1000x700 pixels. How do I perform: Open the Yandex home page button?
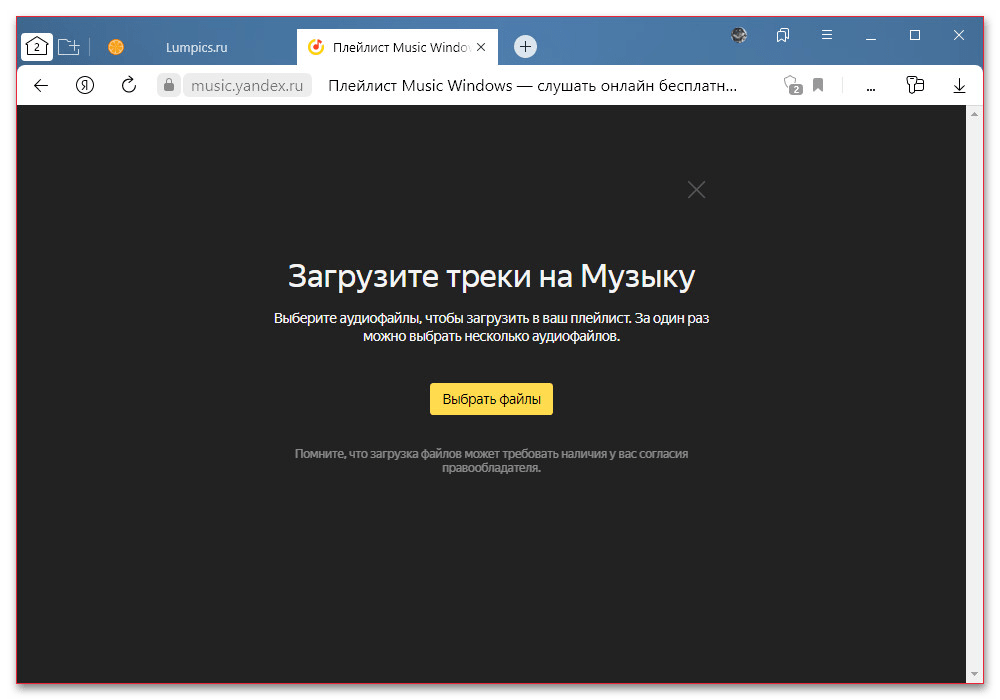tap(85, 86)
